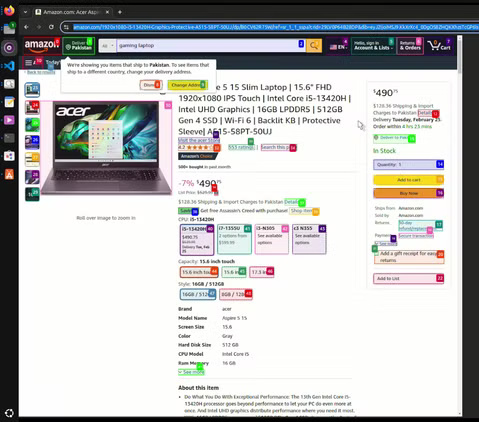This screenshot has height=422, width=479.
Task: Show all applications grid button
Action: click(9, 413)
